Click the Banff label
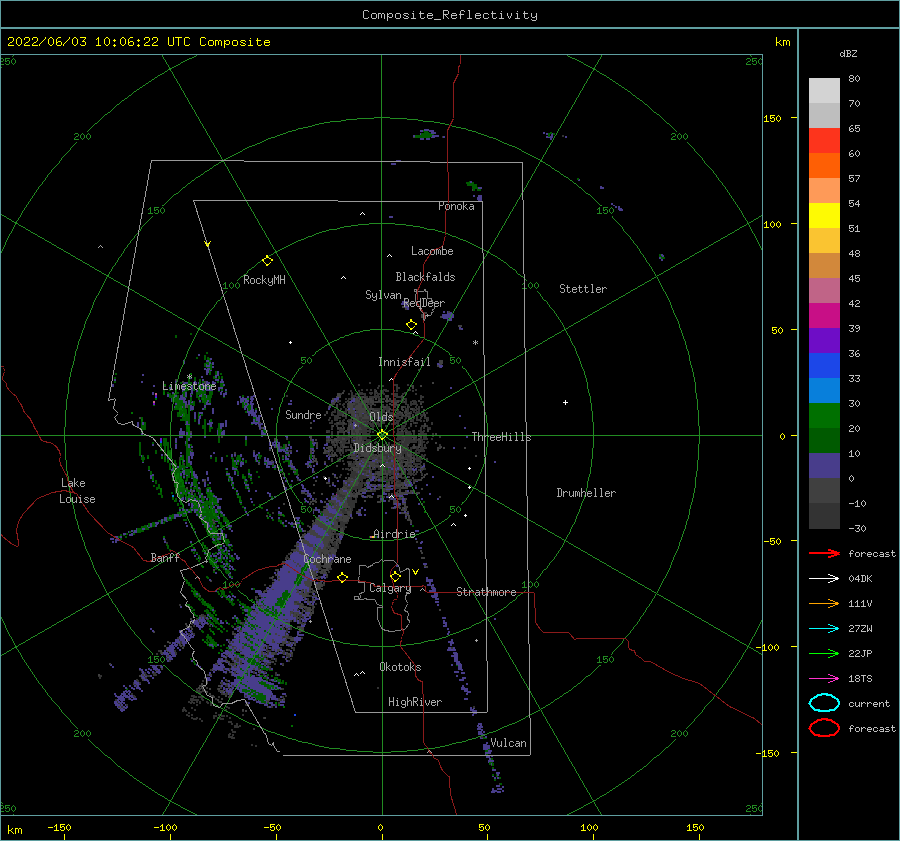 (x=165, y=557)
